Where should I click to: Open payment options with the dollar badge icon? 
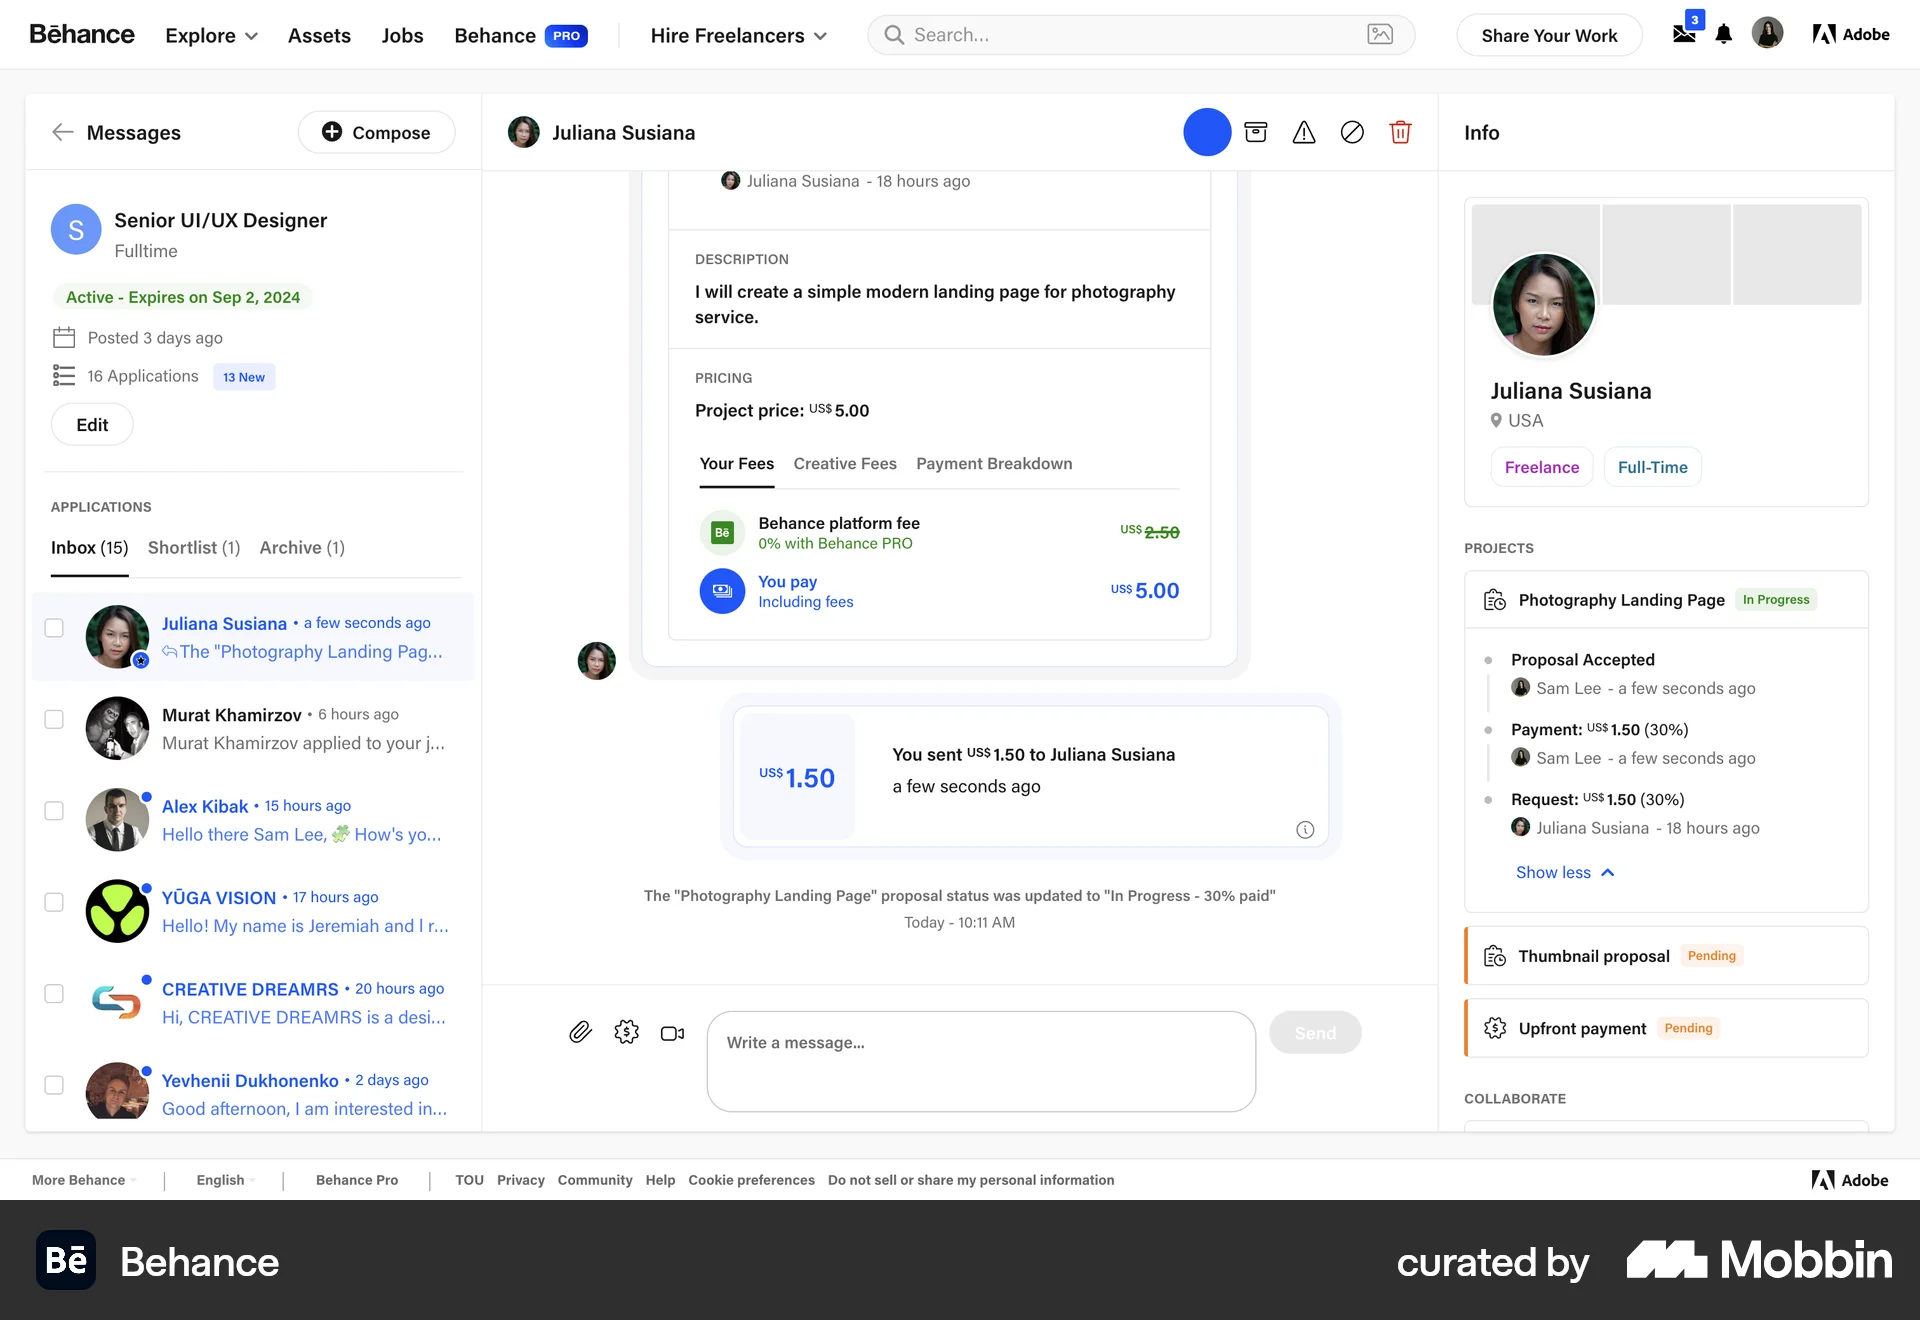pyautogui.click(x=626, y=1032)
